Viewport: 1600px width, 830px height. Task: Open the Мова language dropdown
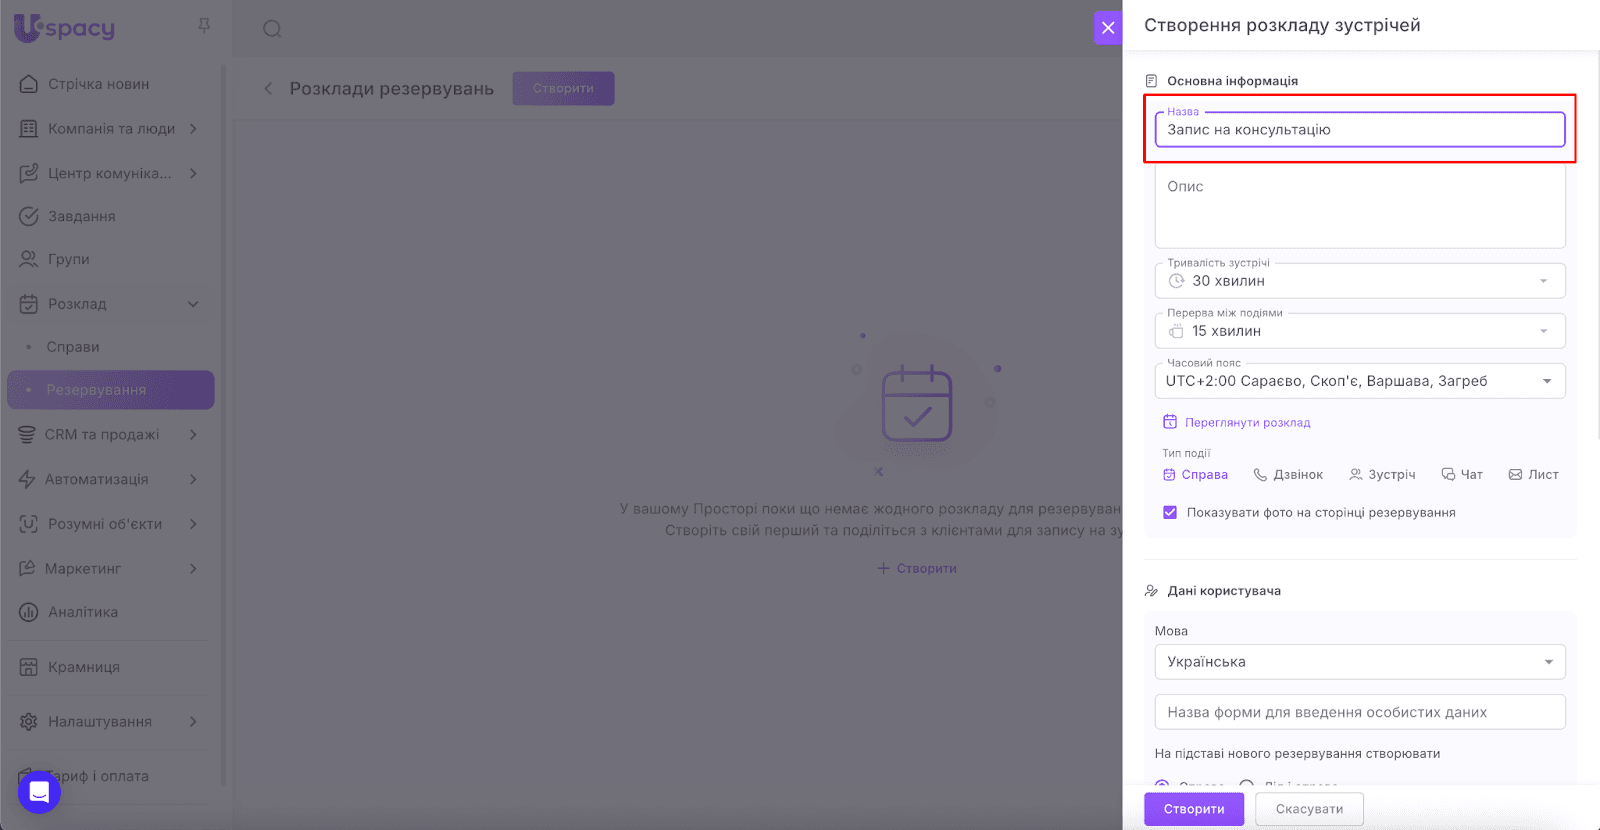pyautogui.click(x=1360, y=662)
